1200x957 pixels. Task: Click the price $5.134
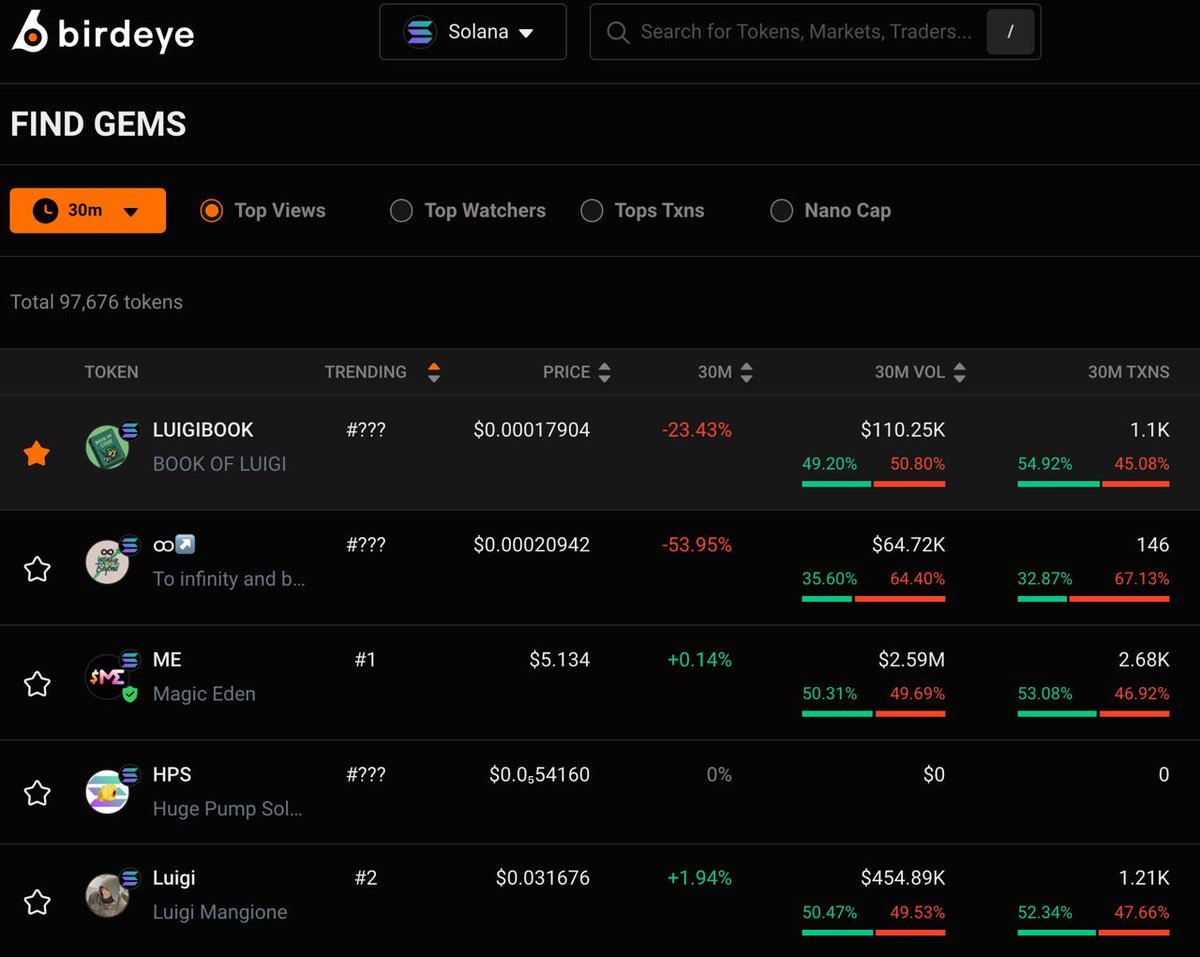click(x=560, y=660)
